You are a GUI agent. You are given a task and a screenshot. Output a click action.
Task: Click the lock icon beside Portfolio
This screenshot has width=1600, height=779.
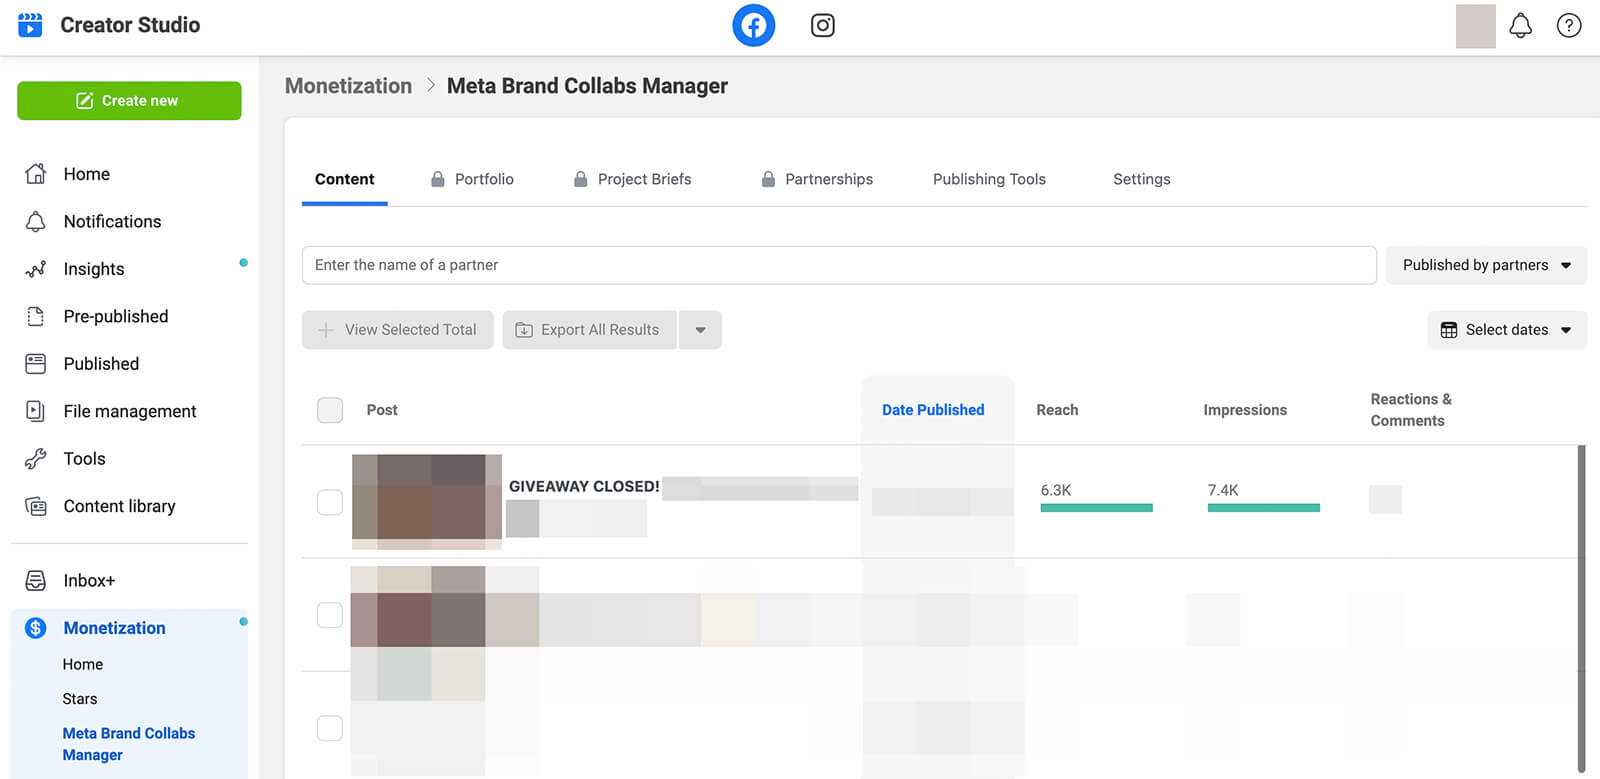(437, 179)
